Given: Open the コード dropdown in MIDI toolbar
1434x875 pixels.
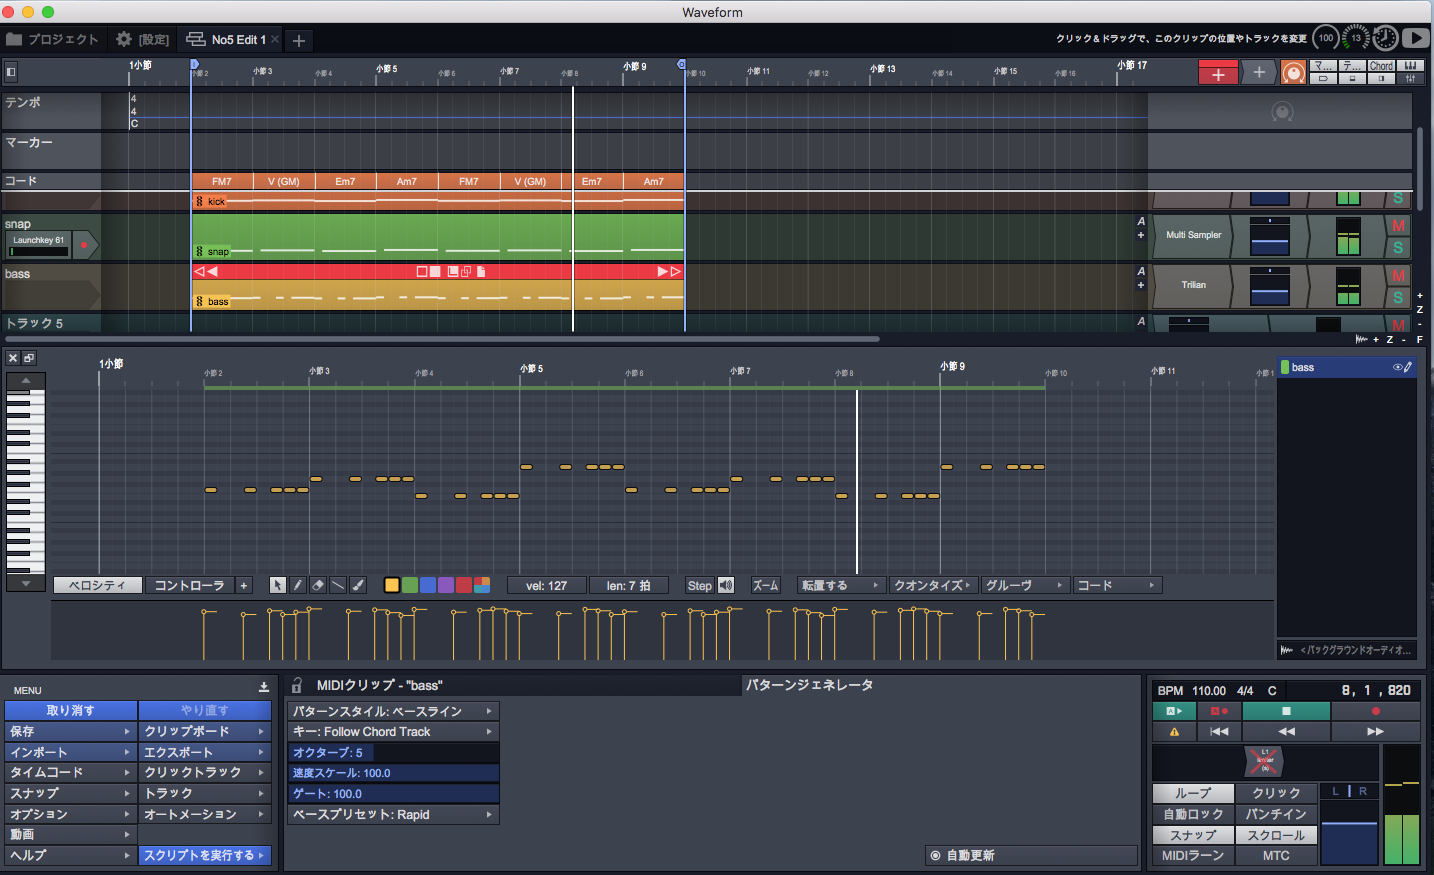Looking at the screenshot, I should 1117,585.
